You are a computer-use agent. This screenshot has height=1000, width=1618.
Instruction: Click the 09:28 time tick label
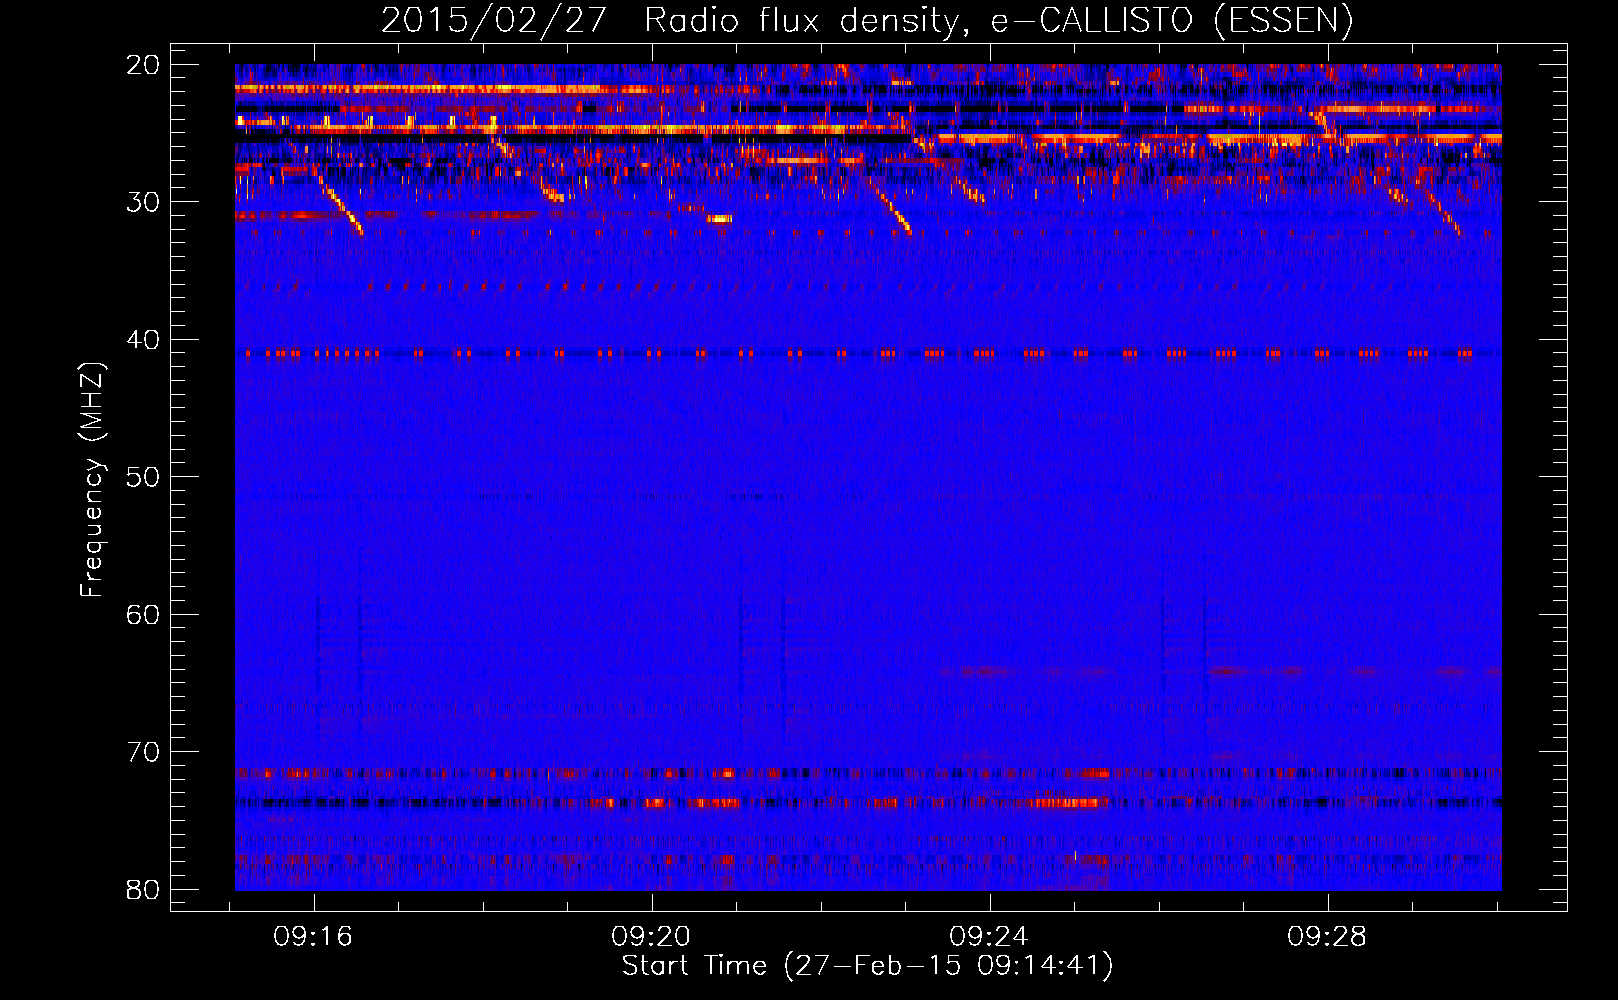click(1327, 937)
